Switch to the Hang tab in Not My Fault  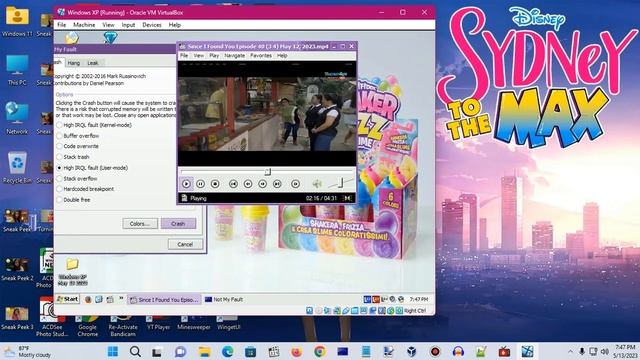click(73, 63)
